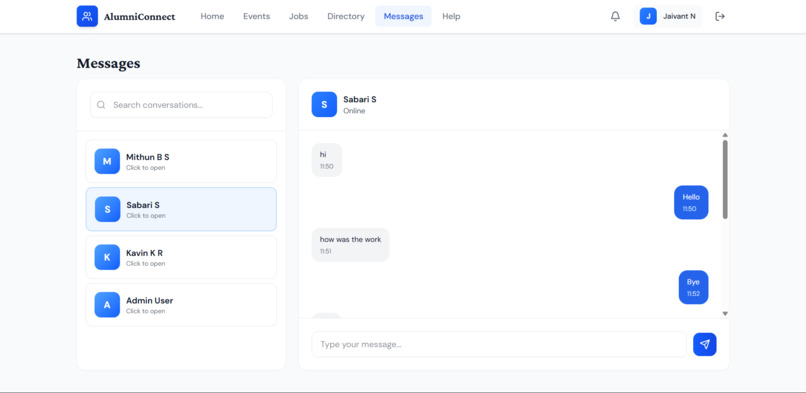Click the Type your message field

pos(499,344)
